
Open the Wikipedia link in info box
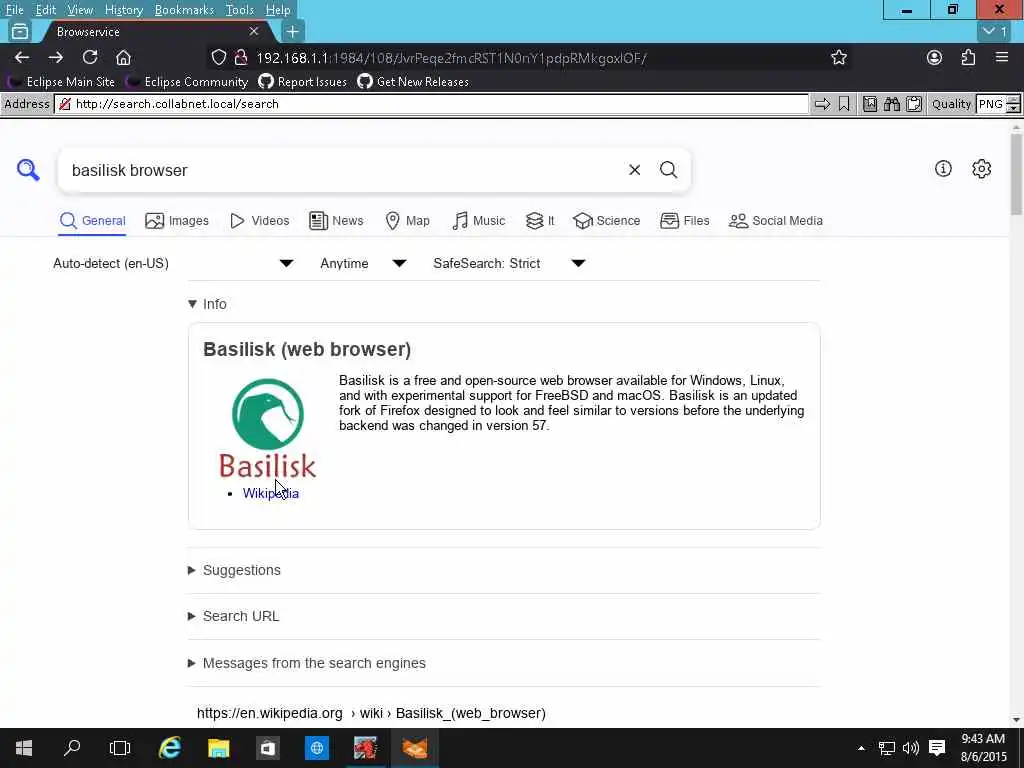tap(270, 493)
